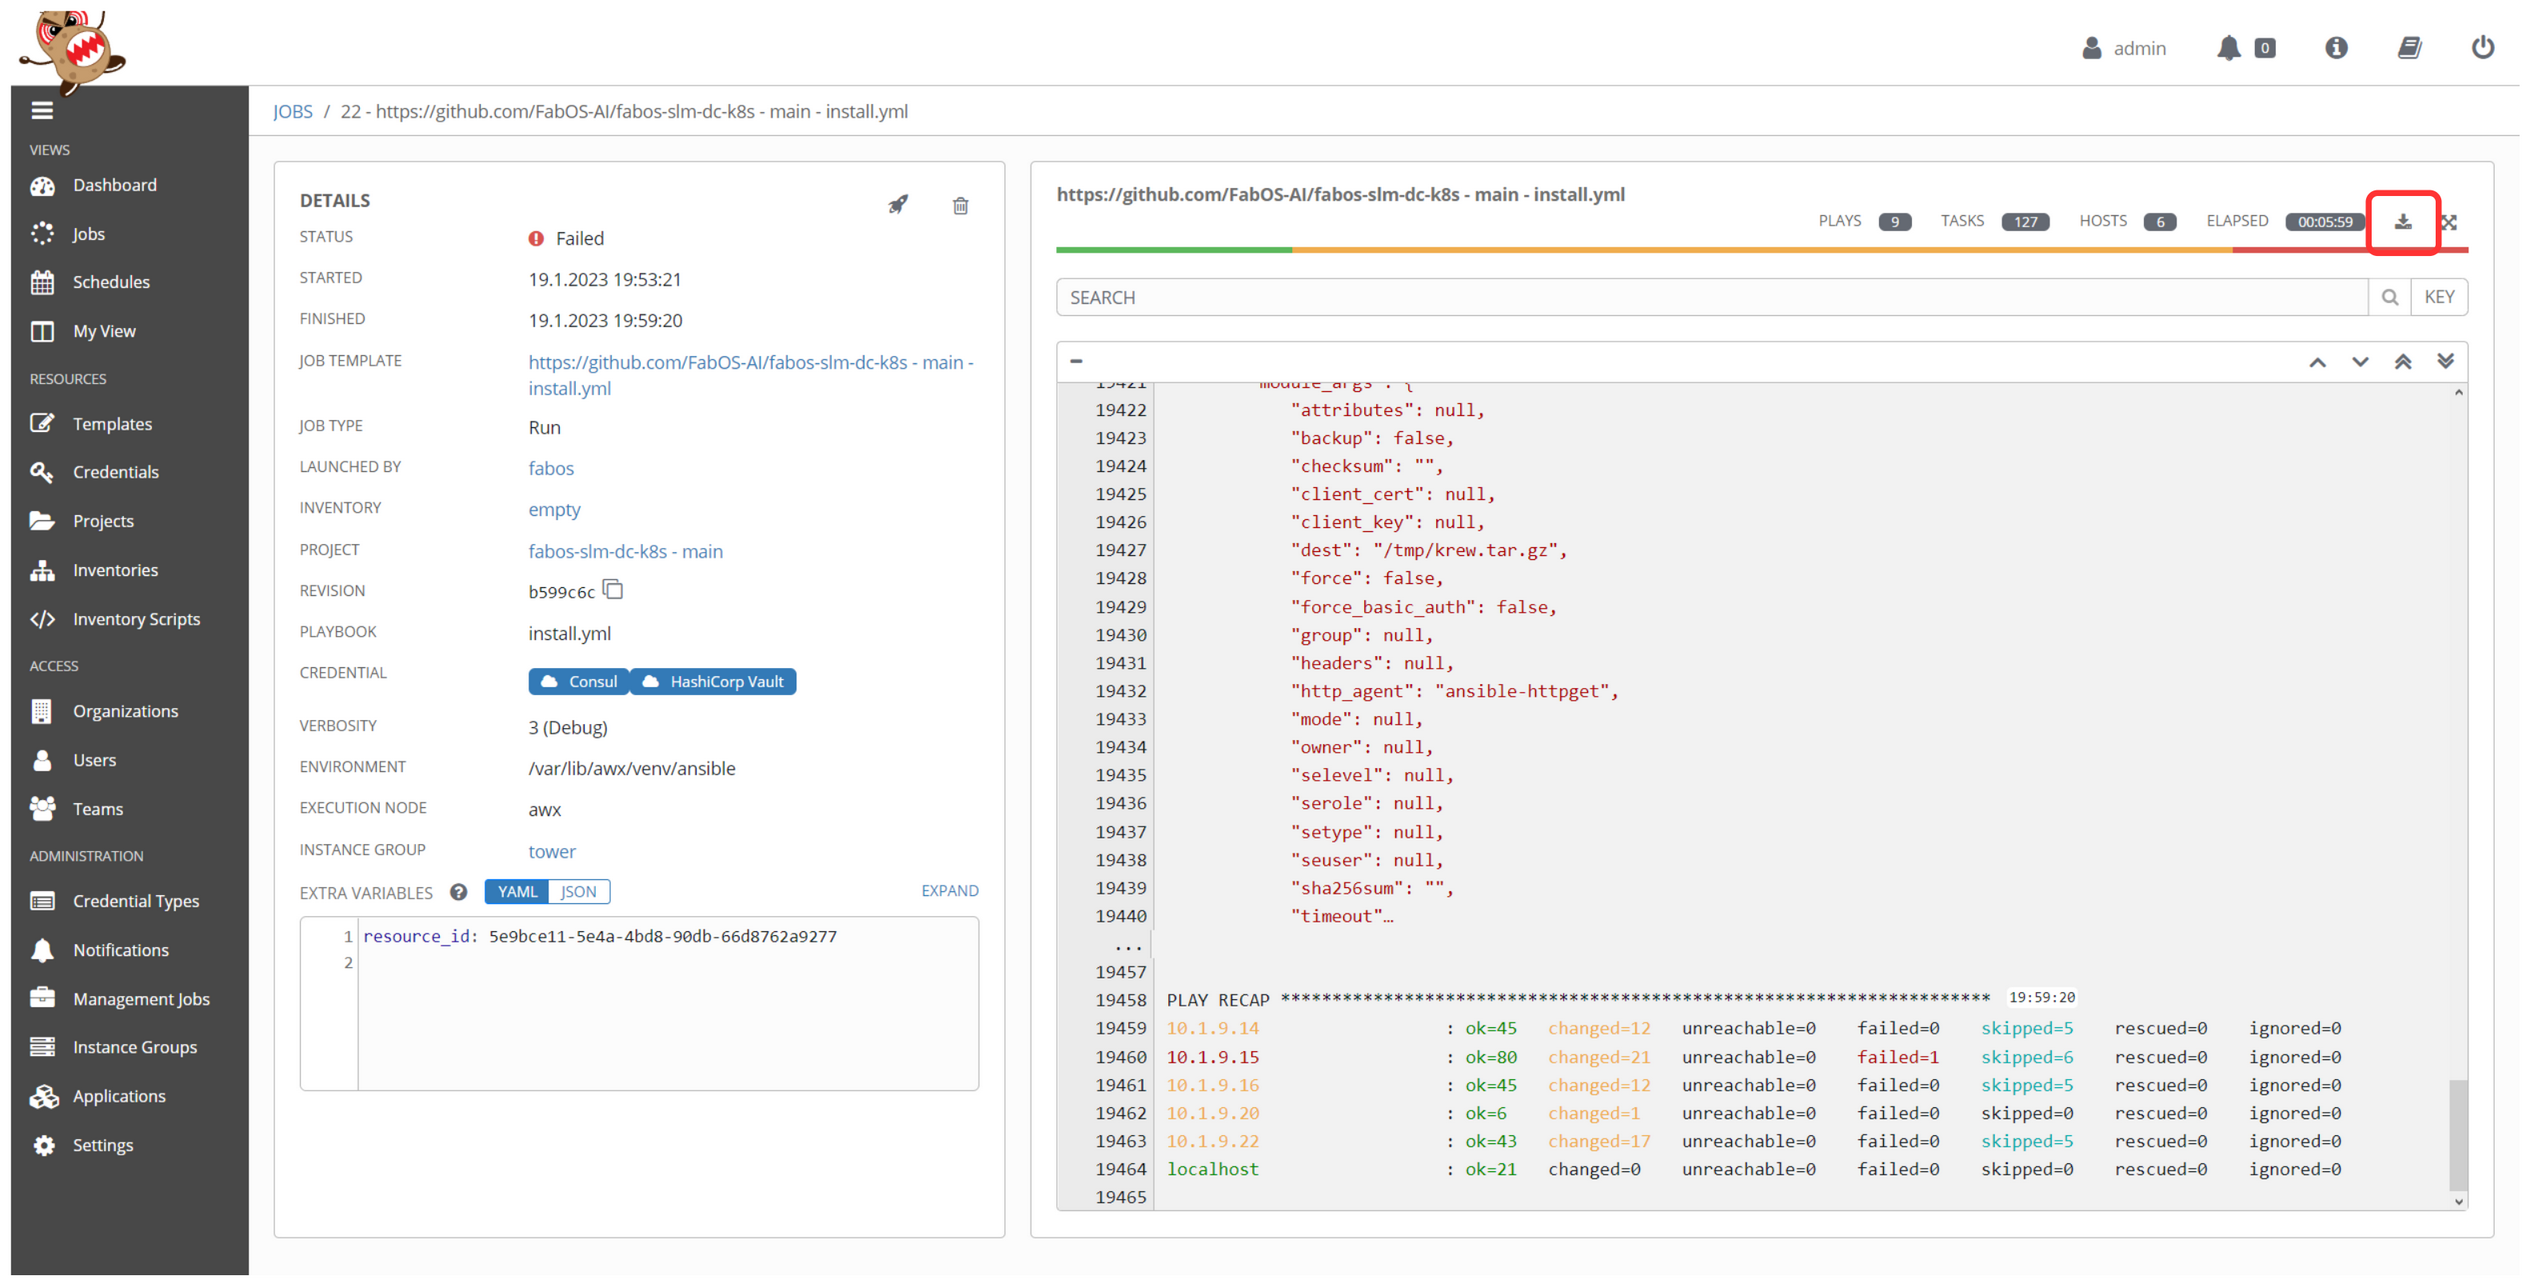Go up one page in output

pos(2317,362)
